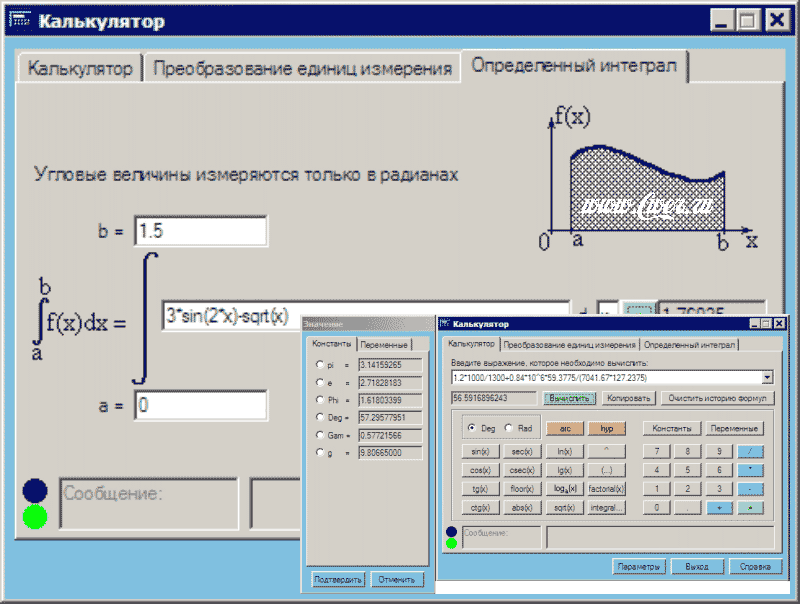
Task: Insert the sin(x) function
Action: tap(480, 451)
